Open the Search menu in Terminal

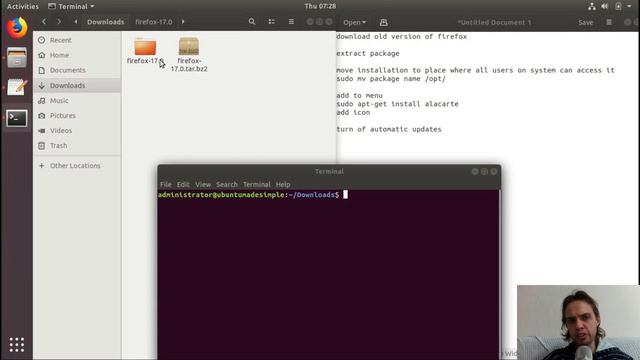pos(227,184)
